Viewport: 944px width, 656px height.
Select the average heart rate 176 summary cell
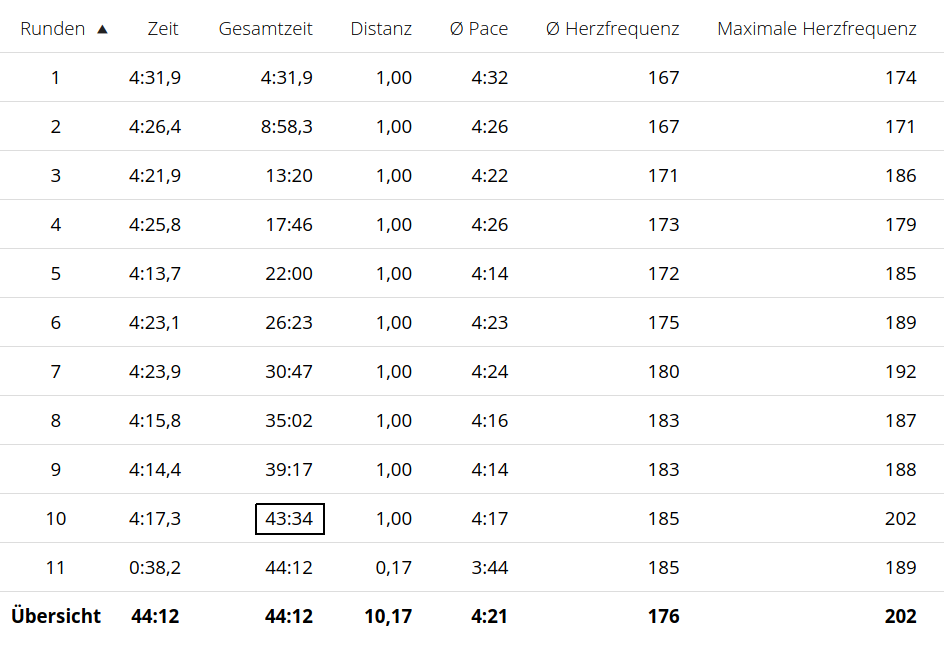tap(663, 617)
